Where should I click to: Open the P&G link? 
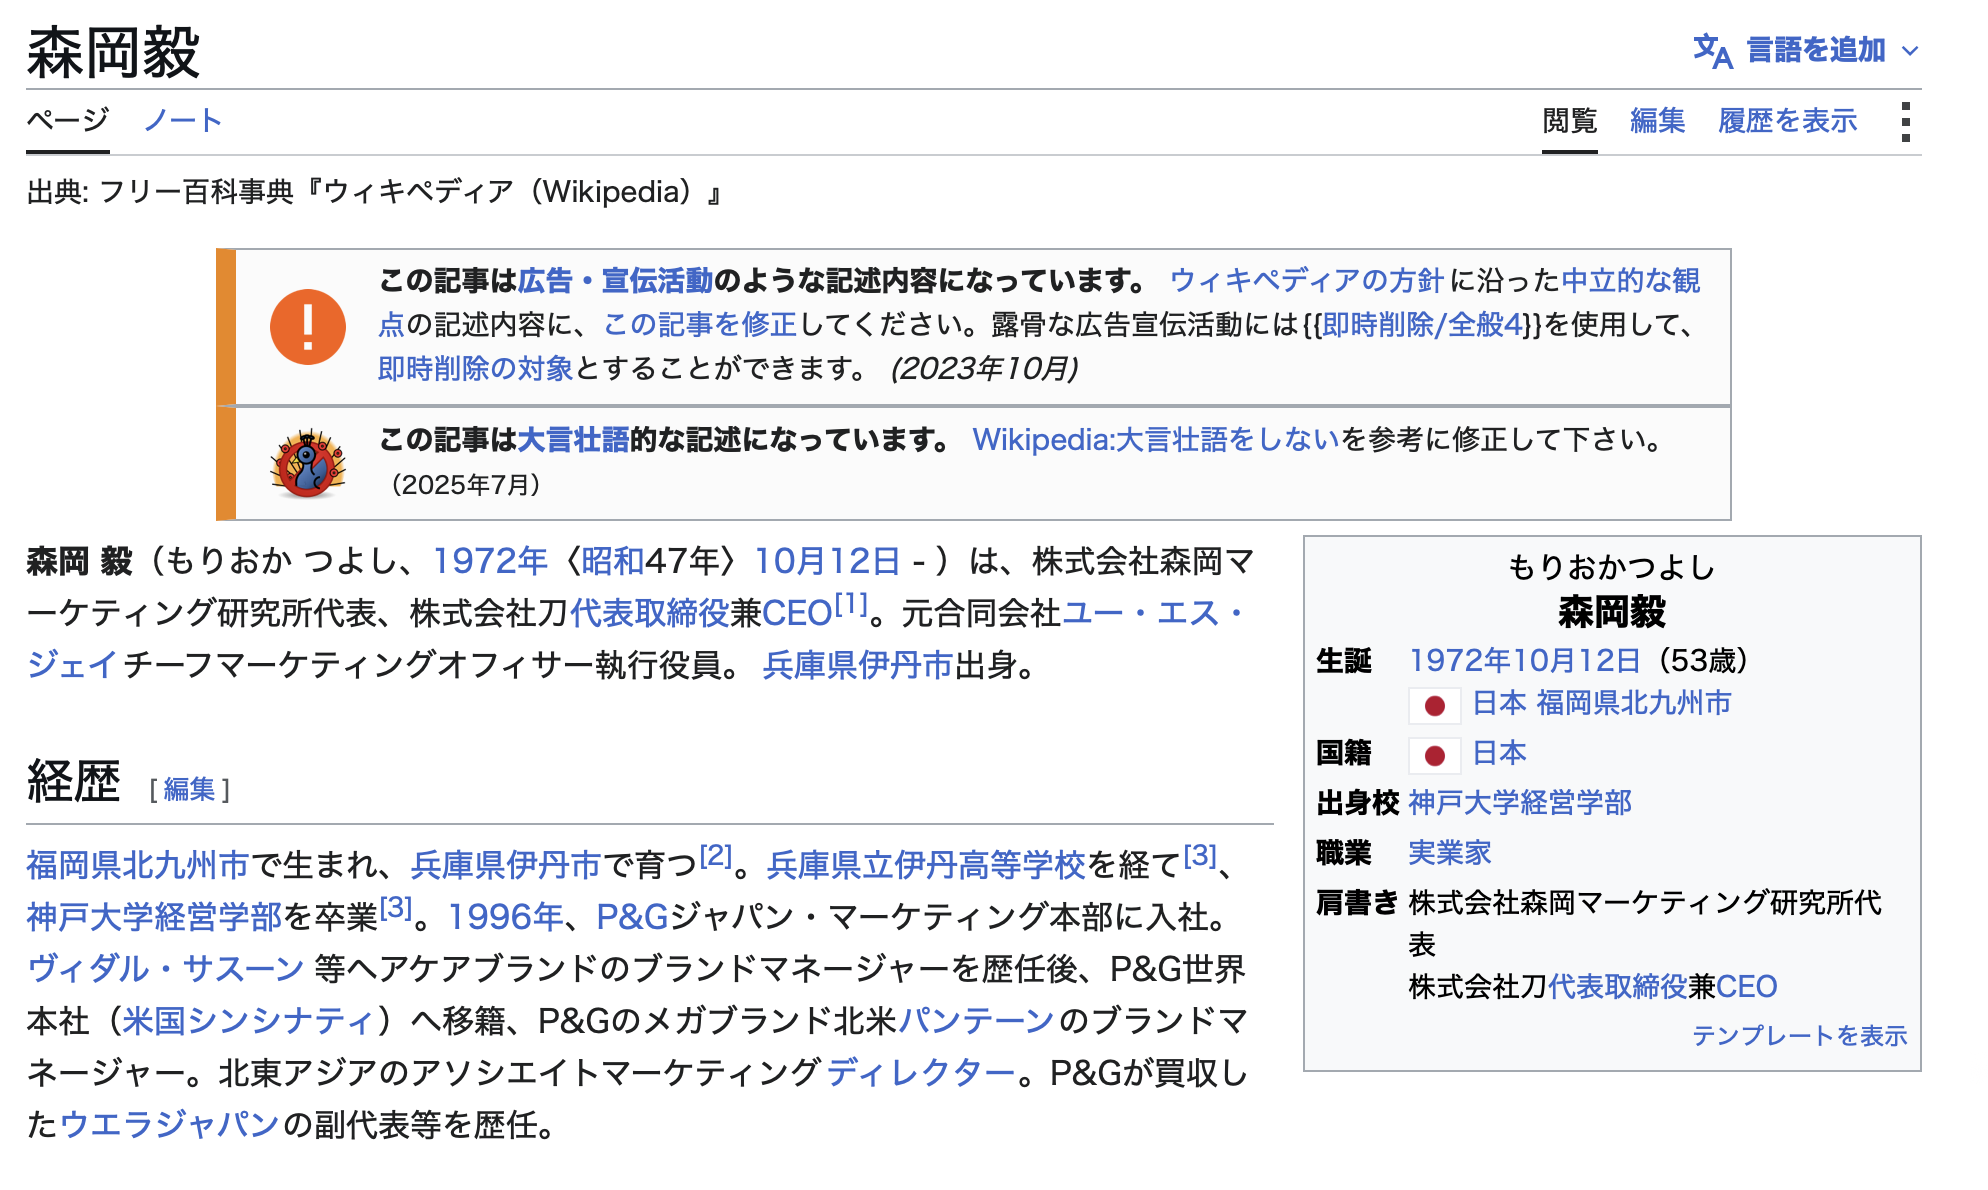(x=632, y=917)
